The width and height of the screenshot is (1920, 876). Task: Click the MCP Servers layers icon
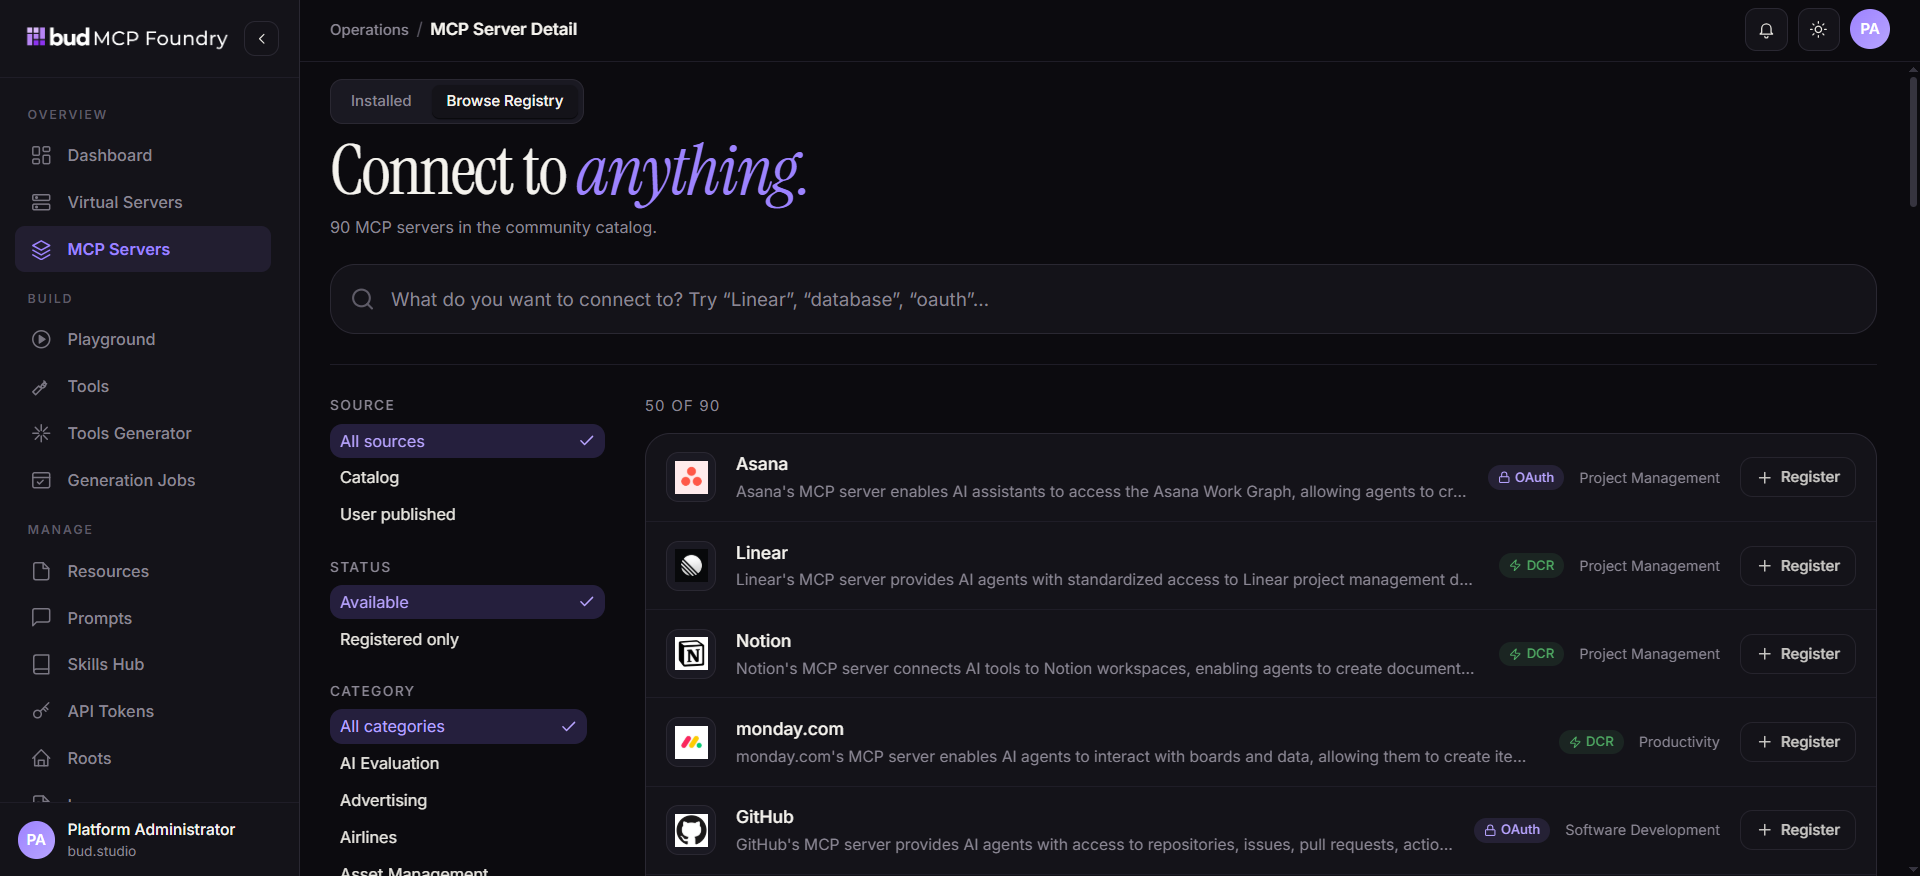tap(41, 249)
